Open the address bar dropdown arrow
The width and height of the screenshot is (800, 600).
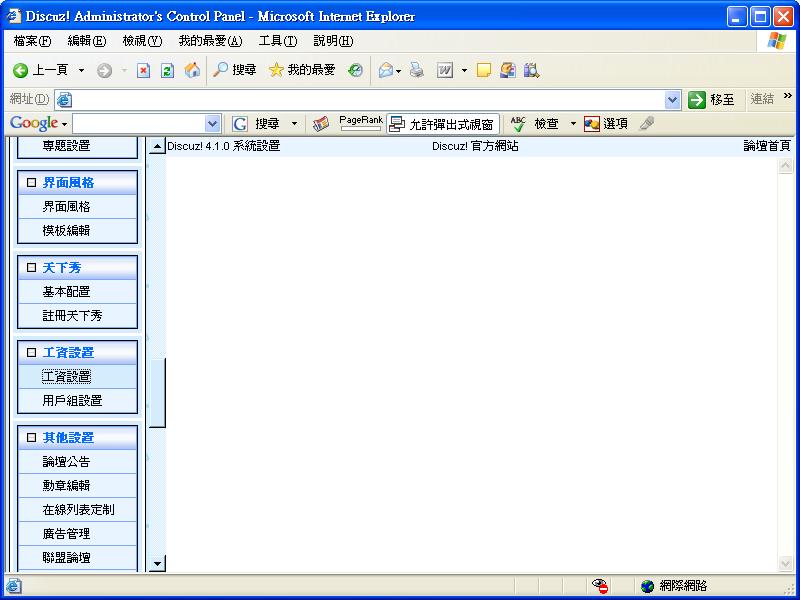pyautogui.click(x=672, y=99)
